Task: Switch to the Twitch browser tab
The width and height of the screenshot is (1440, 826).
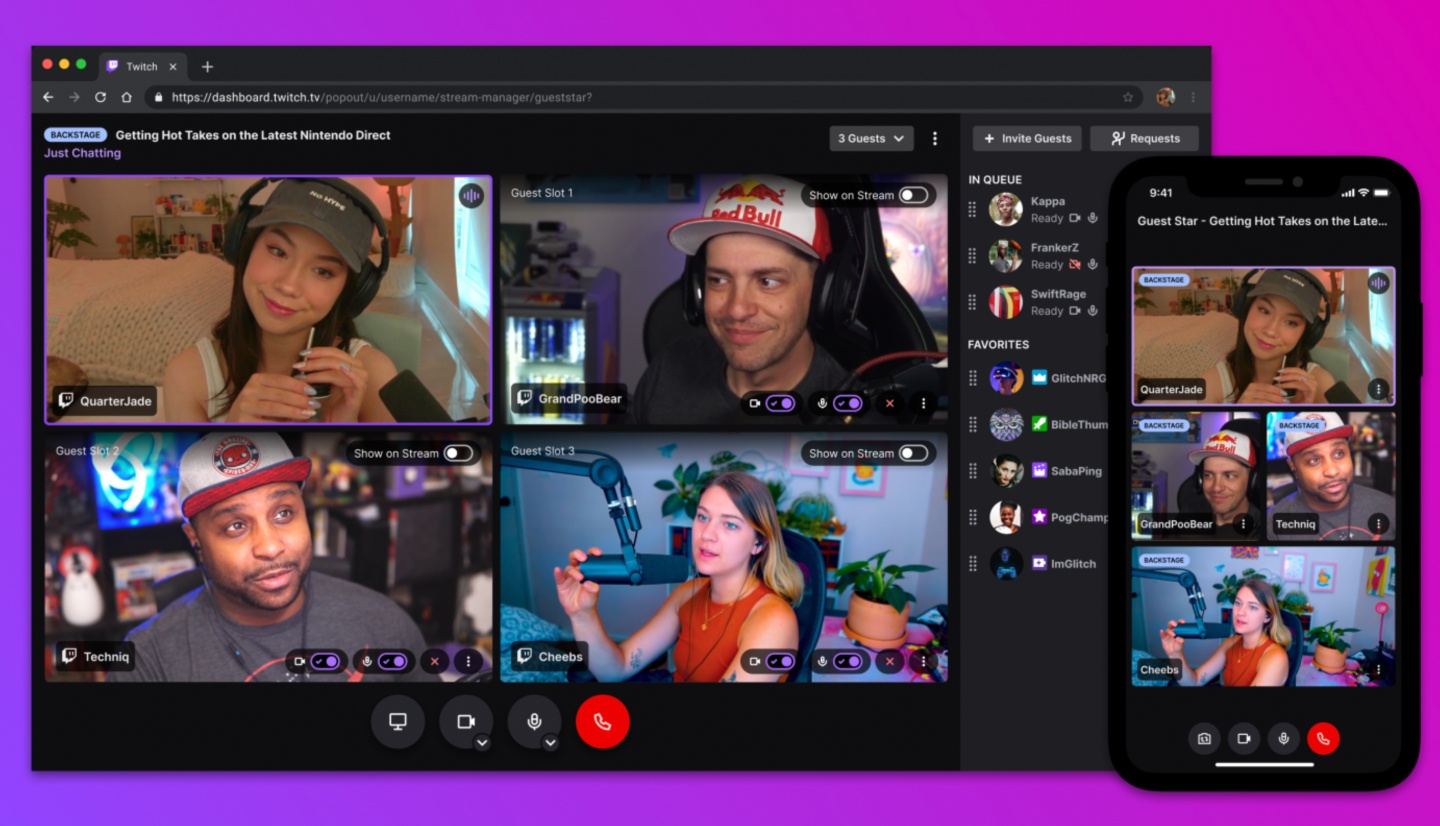Action: [142, 66]
